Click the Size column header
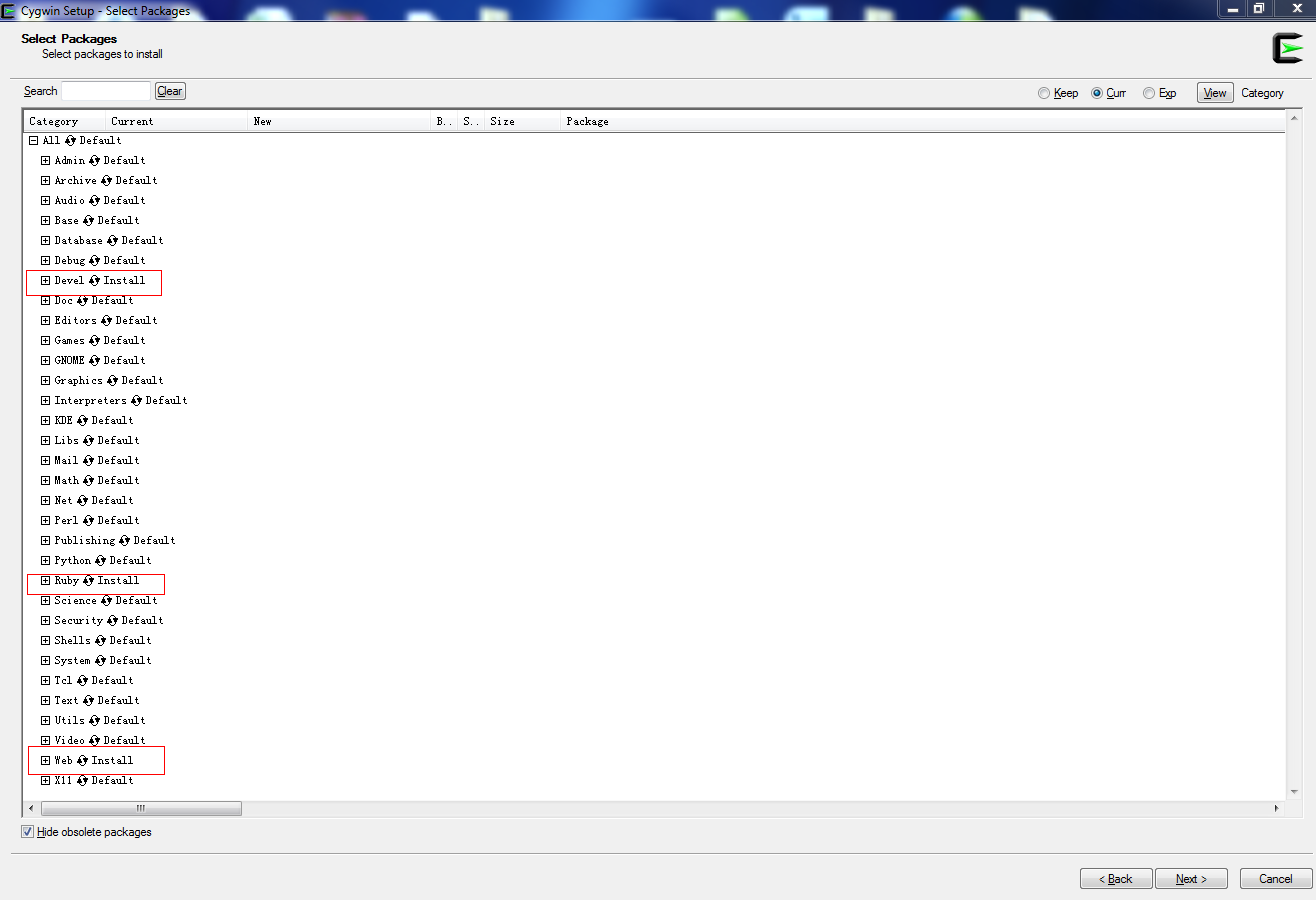1316x900 pixels. [523, 121]
